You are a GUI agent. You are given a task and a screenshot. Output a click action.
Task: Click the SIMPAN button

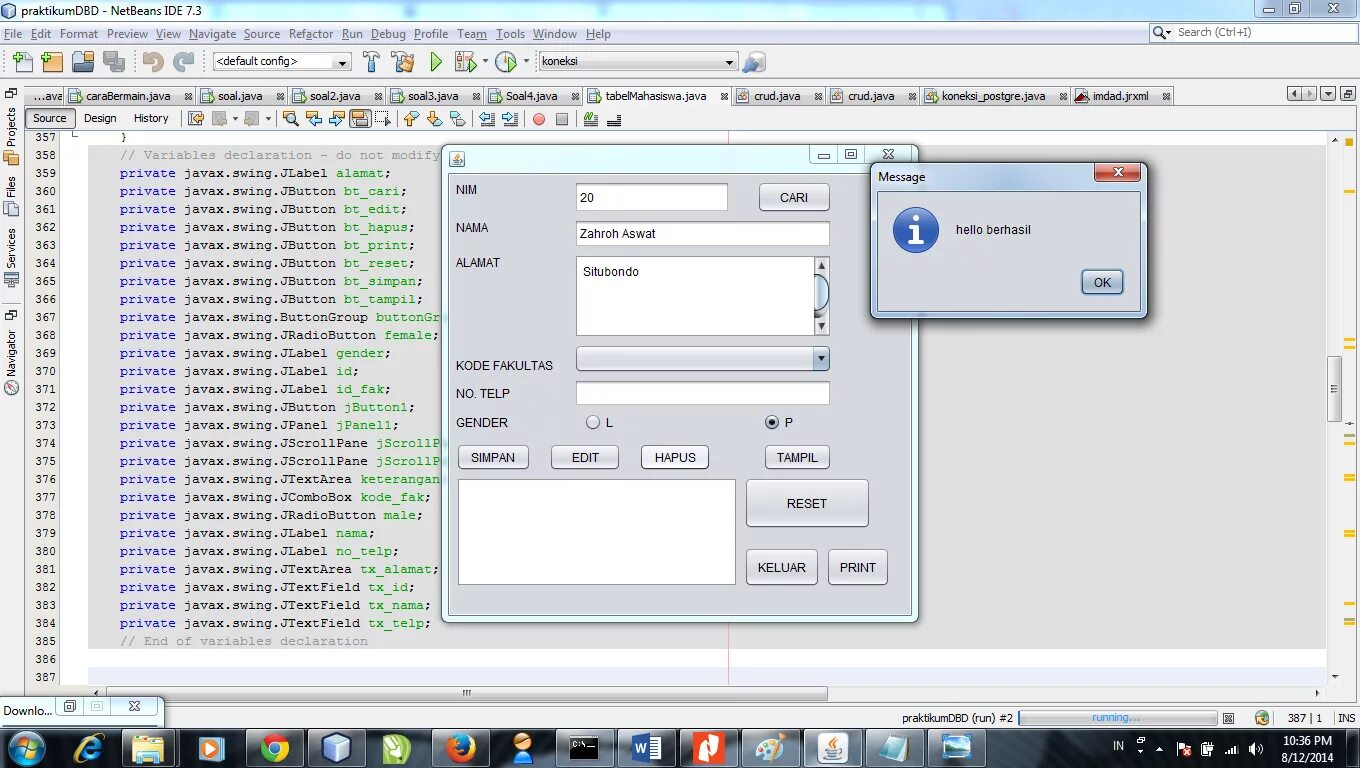pyautogui.click(x=493, y=457)
